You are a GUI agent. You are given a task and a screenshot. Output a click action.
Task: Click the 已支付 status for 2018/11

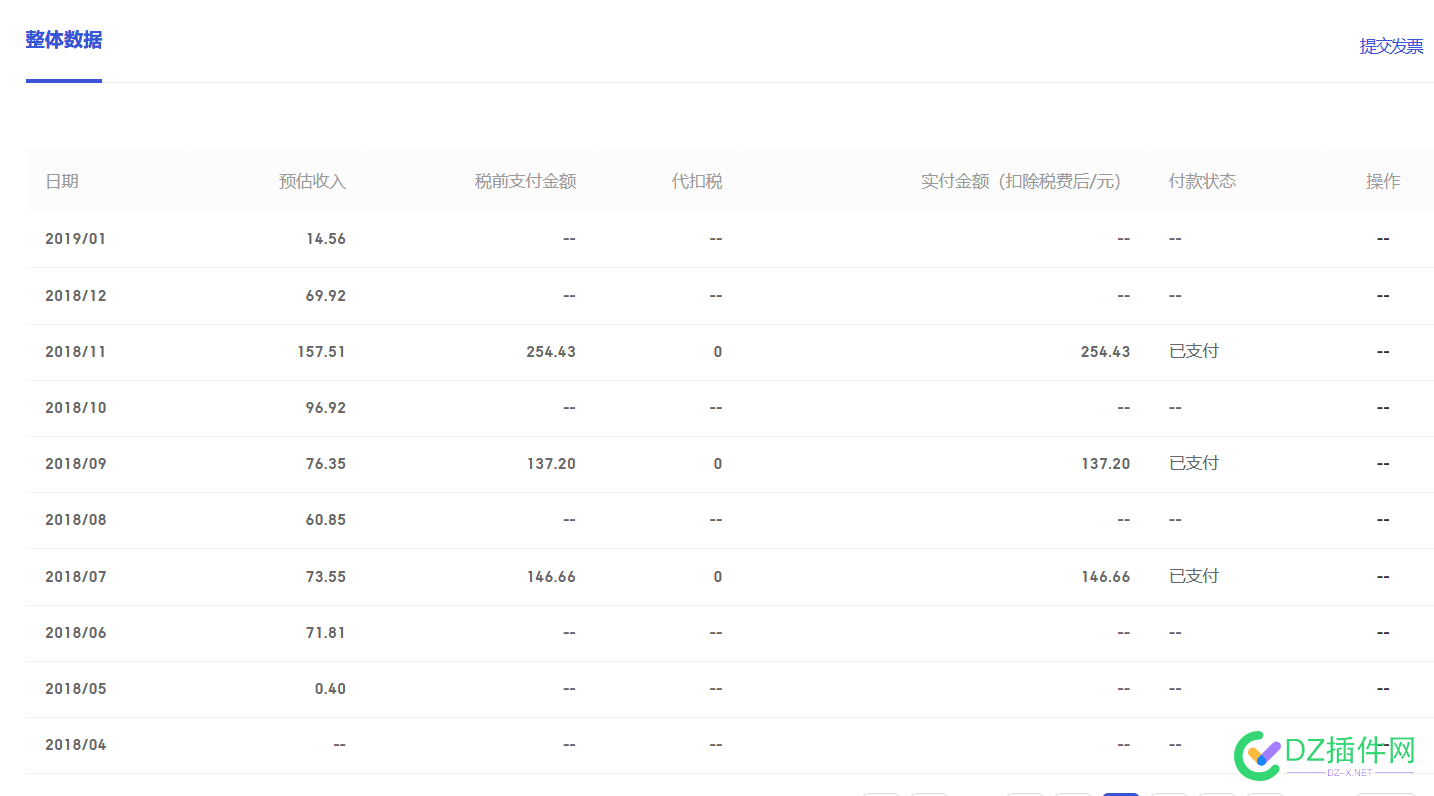coord(1194,351)
